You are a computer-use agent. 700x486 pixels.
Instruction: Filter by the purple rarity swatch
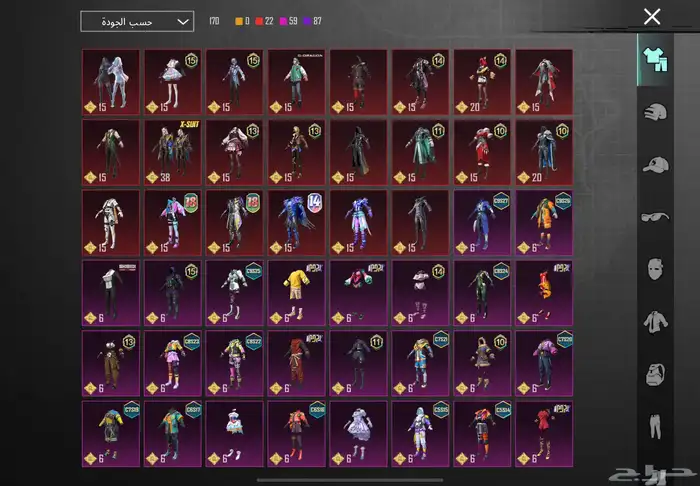(x=310, y=21)
